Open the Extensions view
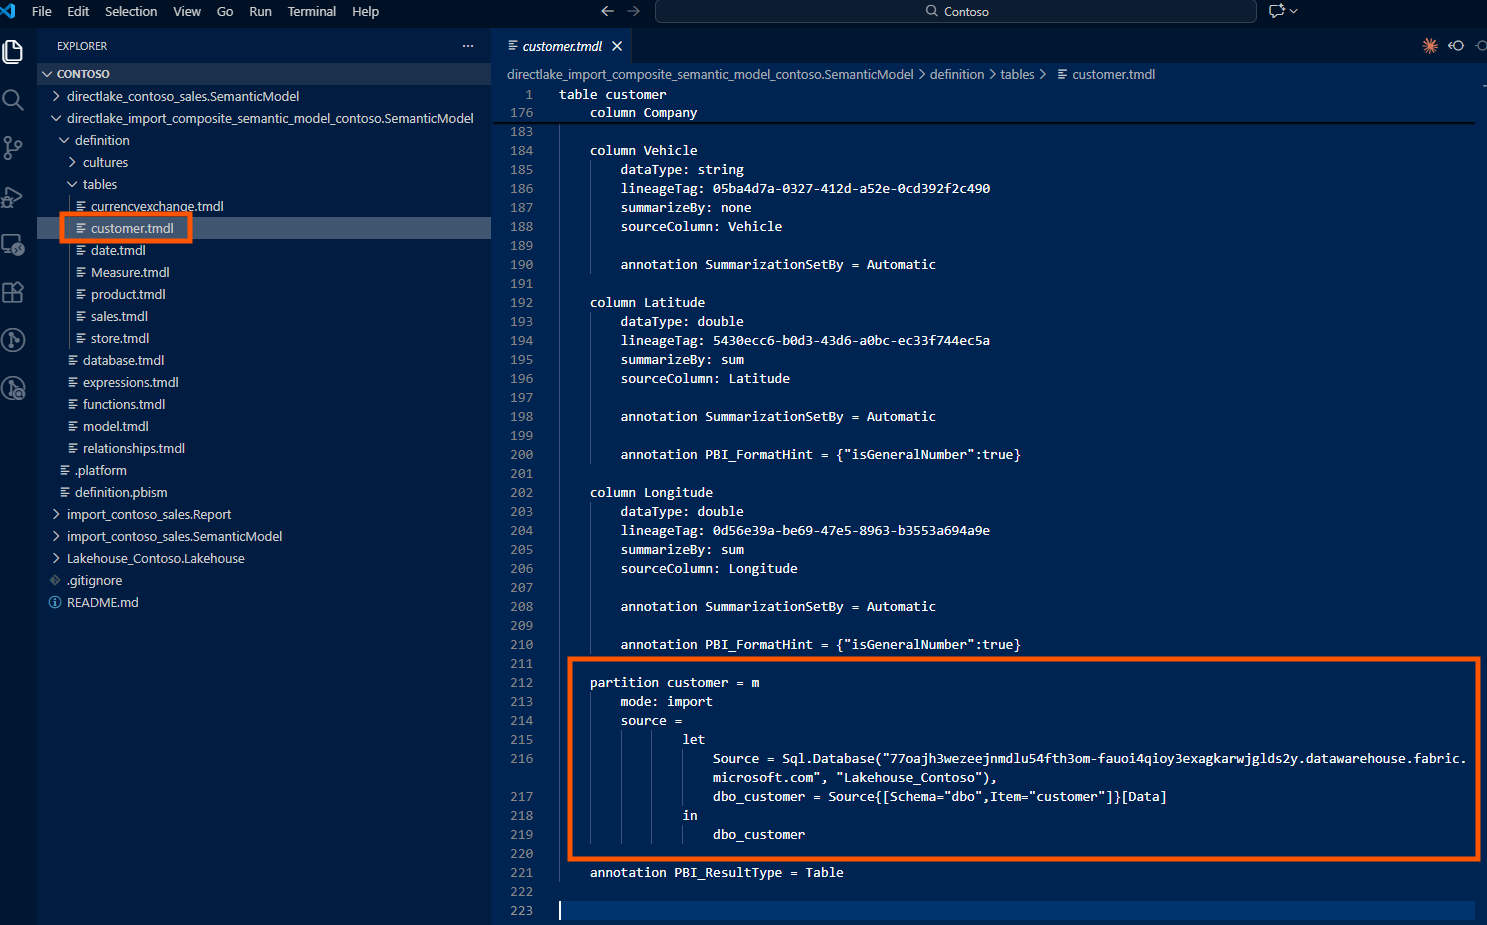Image resolution: width=1487 pixels, height=925 pixels. pyautogui.click(x=13, y=292)
